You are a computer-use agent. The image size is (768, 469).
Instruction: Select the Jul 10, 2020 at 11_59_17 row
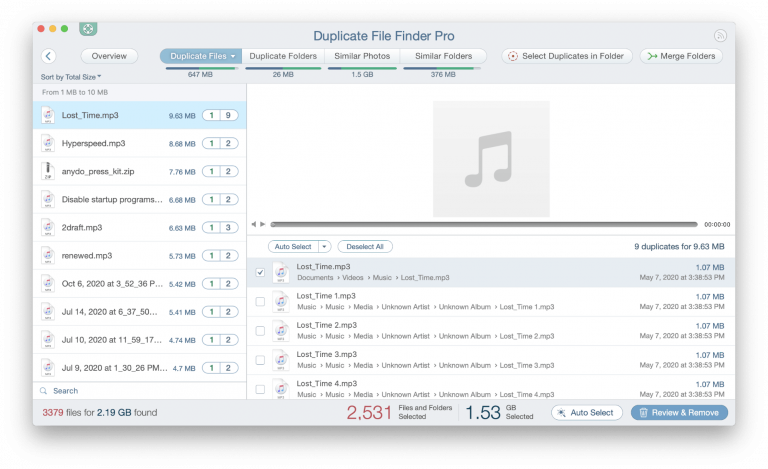[x=140, y=340]
